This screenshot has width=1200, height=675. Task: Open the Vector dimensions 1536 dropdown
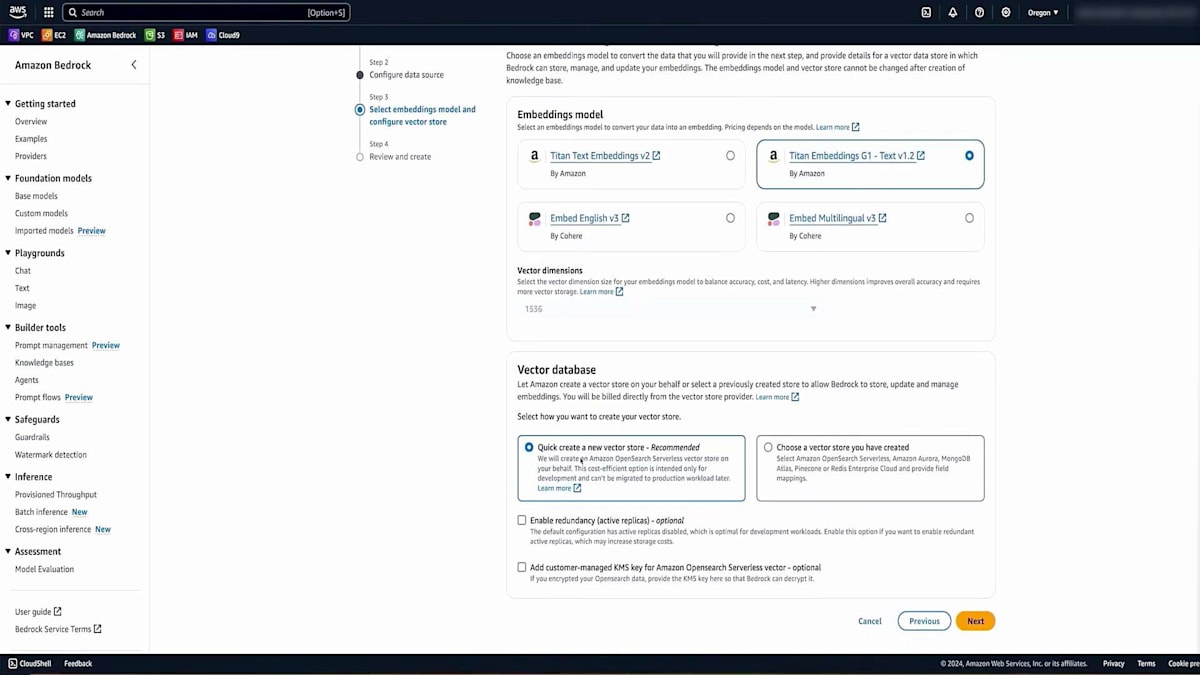pyautogui.click(x=669, y=309)
